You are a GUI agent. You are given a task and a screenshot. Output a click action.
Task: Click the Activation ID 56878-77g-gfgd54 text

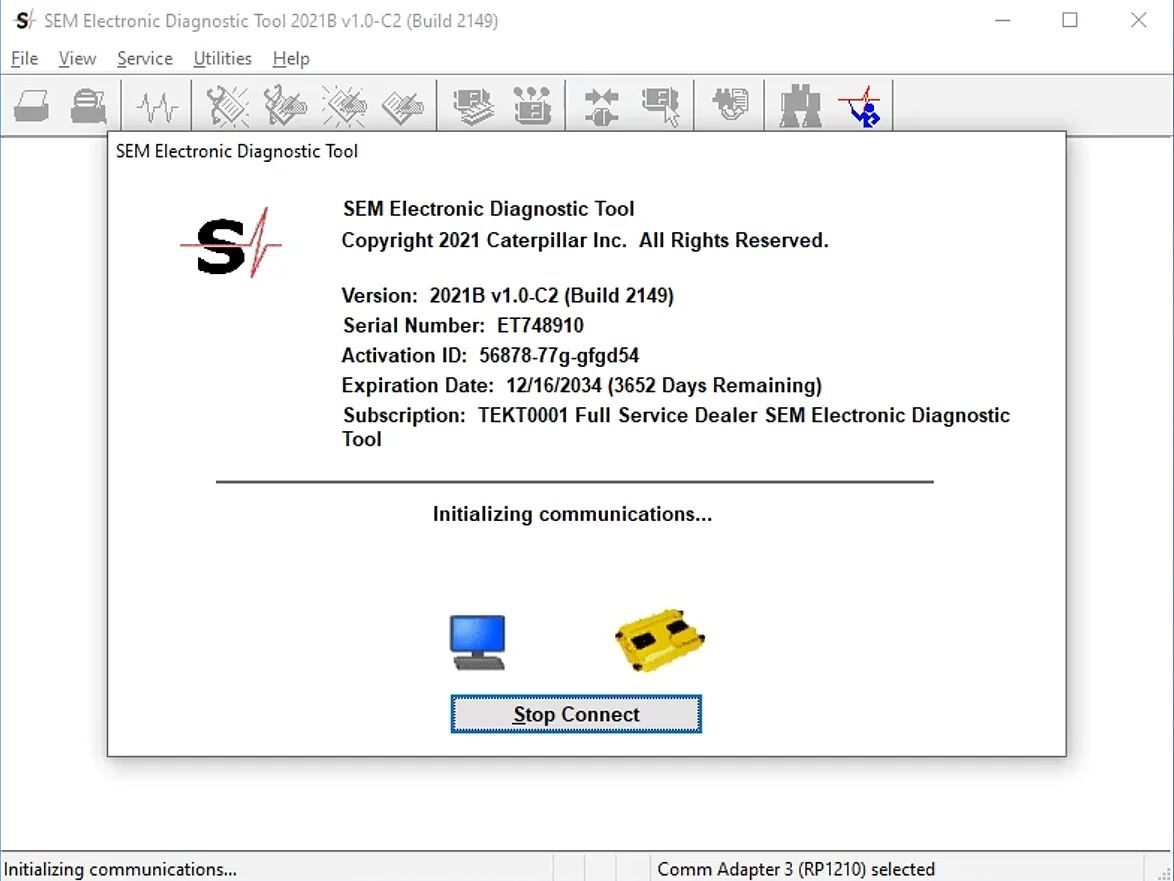tap(490, 356)
